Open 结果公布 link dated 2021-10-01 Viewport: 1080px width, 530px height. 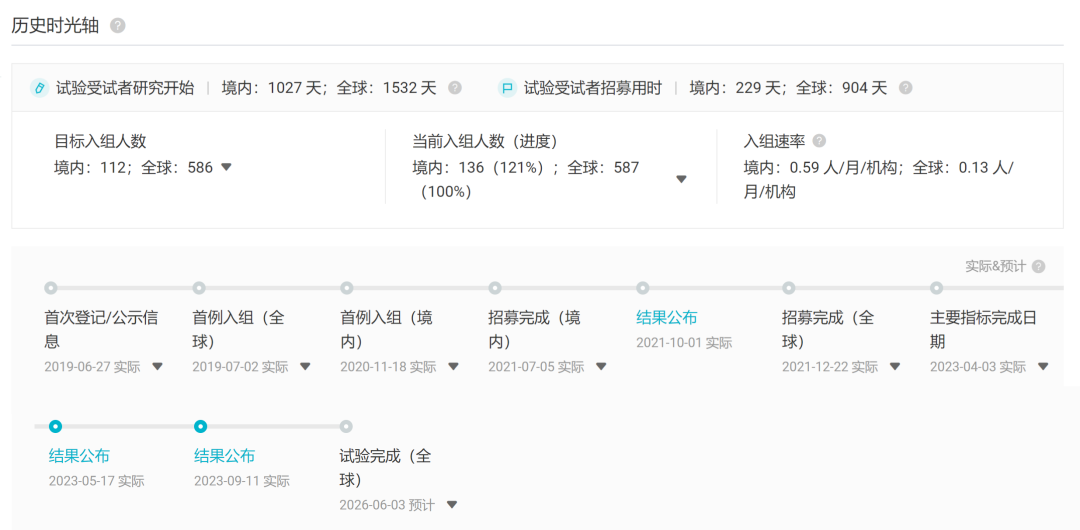click(667, 317)
